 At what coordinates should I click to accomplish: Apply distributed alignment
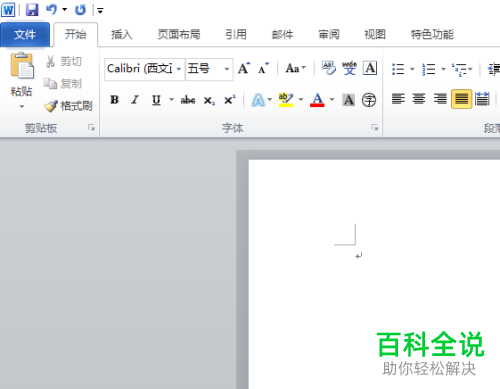482,99
